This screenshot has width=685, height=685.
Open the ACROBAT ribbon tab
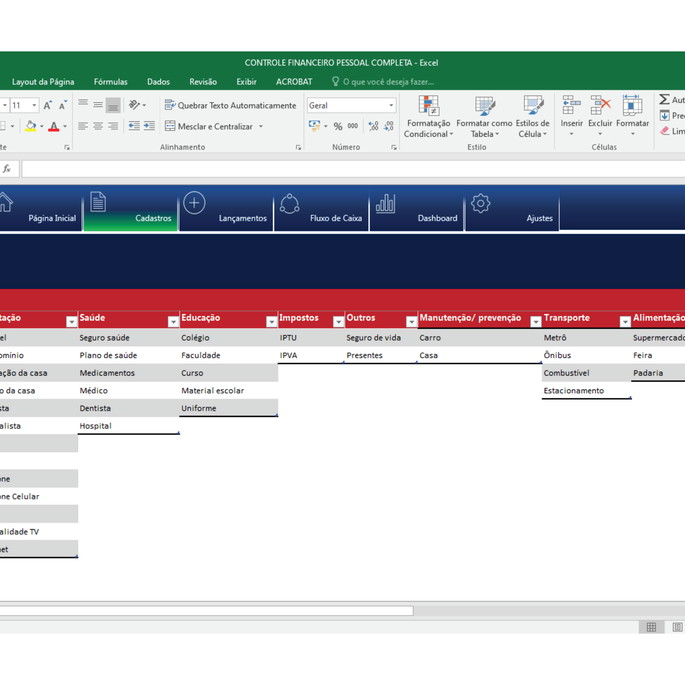pyautogui.click(x=294, y=82)
